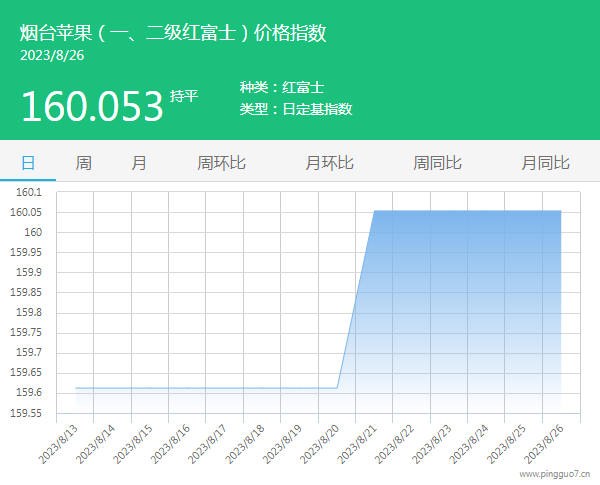Click the 160.053 index value
The height and width of the screenshot is (485, 600).
point(91,106)
